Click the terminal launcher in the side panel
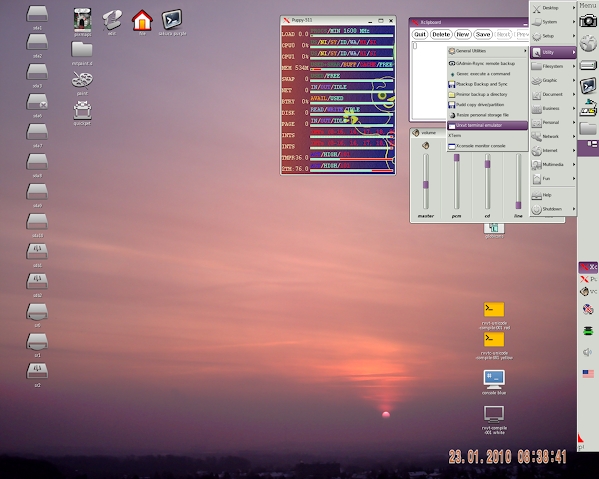 coord(588,86)
